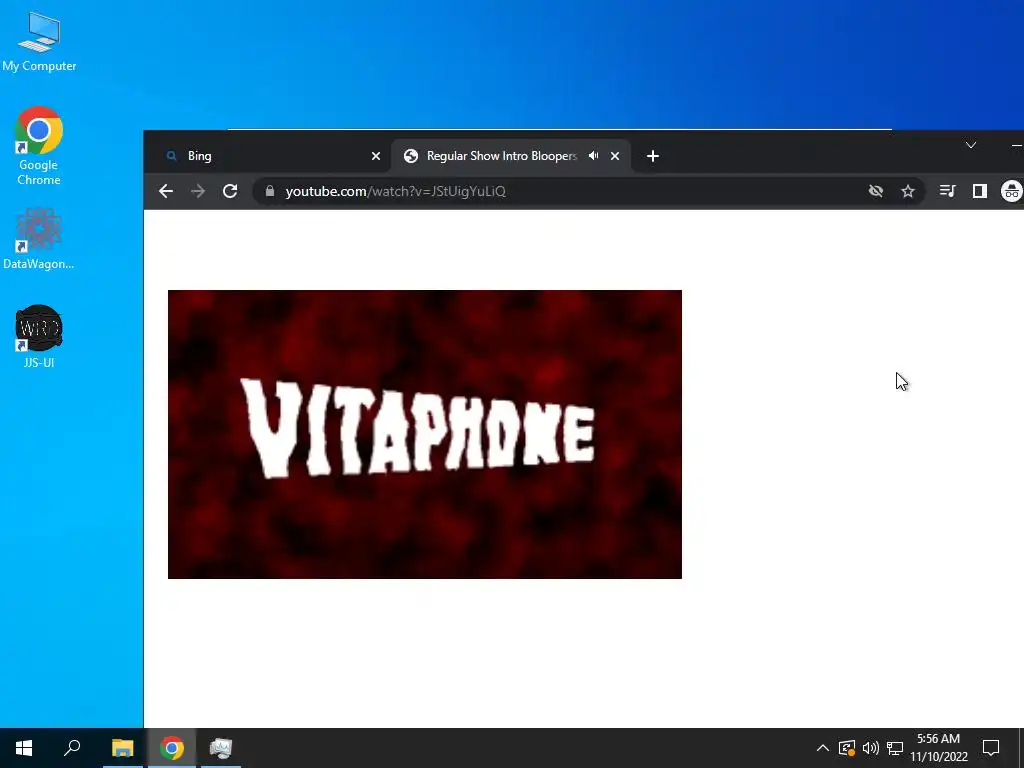This screenshot has height=768, width=1024.
Task: Toggle Chrome side panel
Action: coord(980,191)
